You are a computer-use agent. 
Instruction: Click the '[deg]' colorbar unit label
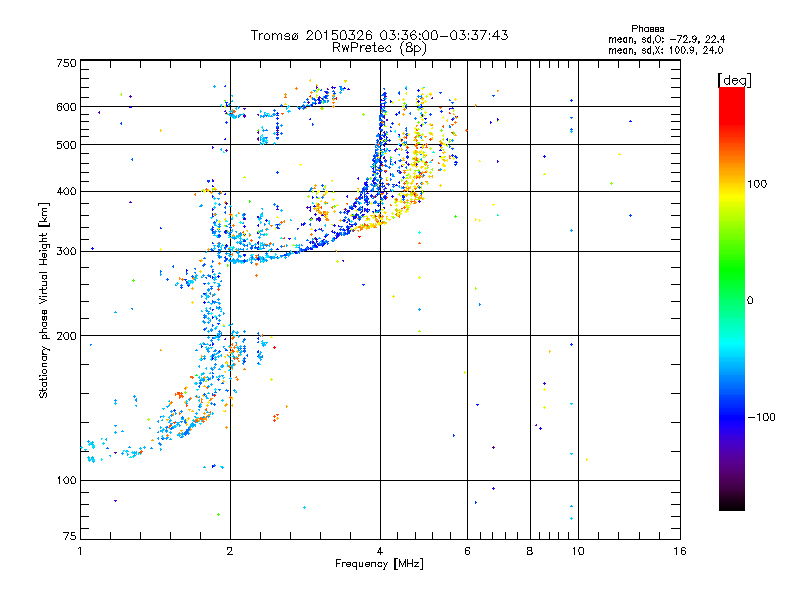[x=734, y=80]
